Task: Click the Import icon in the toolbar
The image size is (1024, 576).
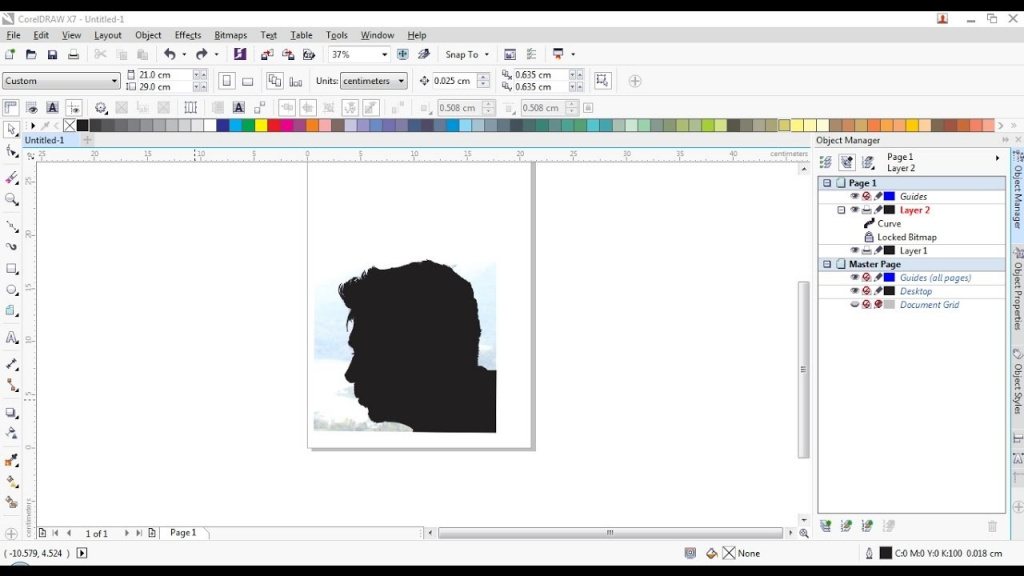Action: [266, 54]
